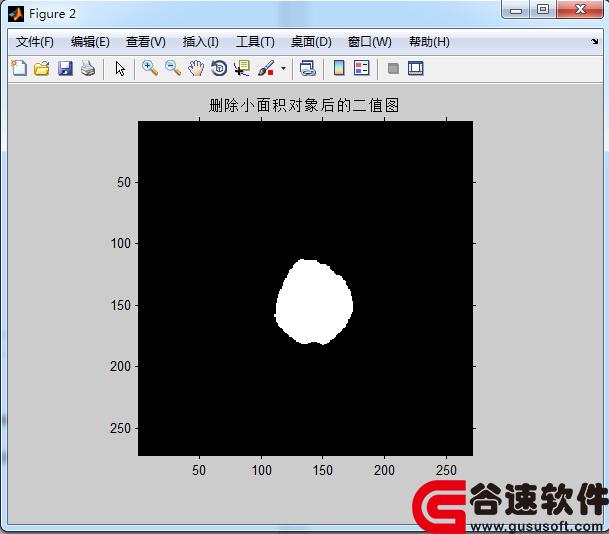
Task: Insert a legend with toolbar icon
Action: point(362,68)
